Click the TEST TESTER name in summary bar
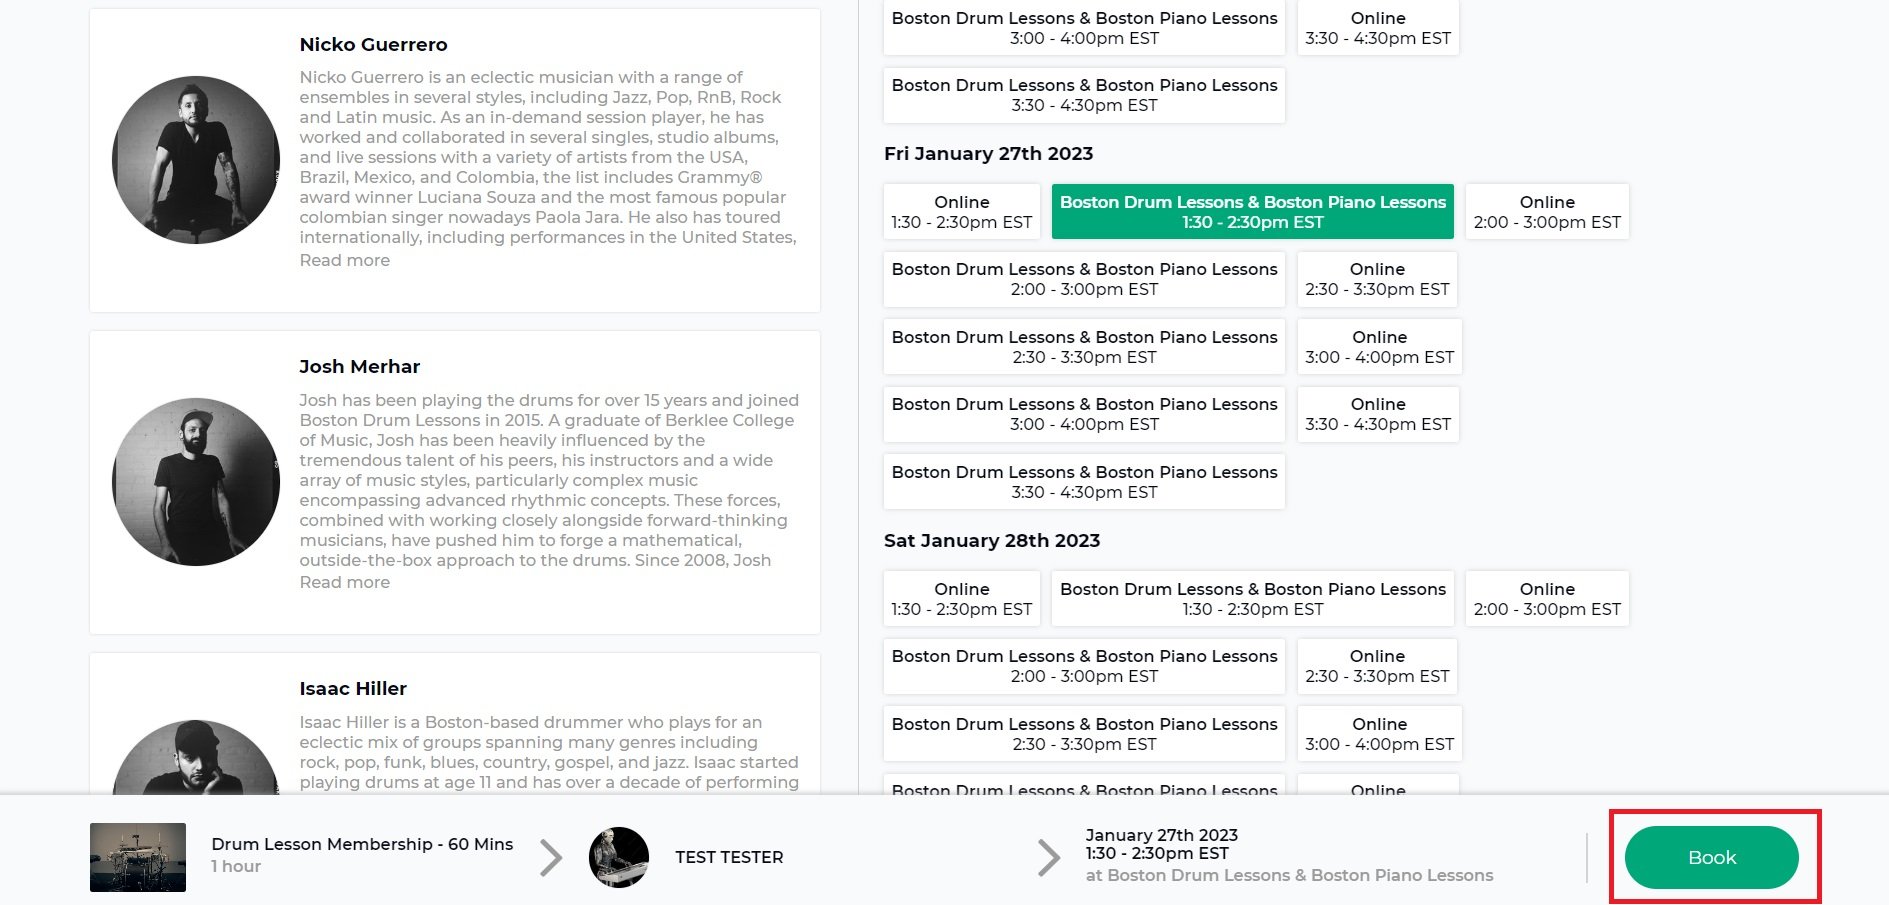Image resolution: width=1889 pixels, height=905 pixels. pos(729,857)
